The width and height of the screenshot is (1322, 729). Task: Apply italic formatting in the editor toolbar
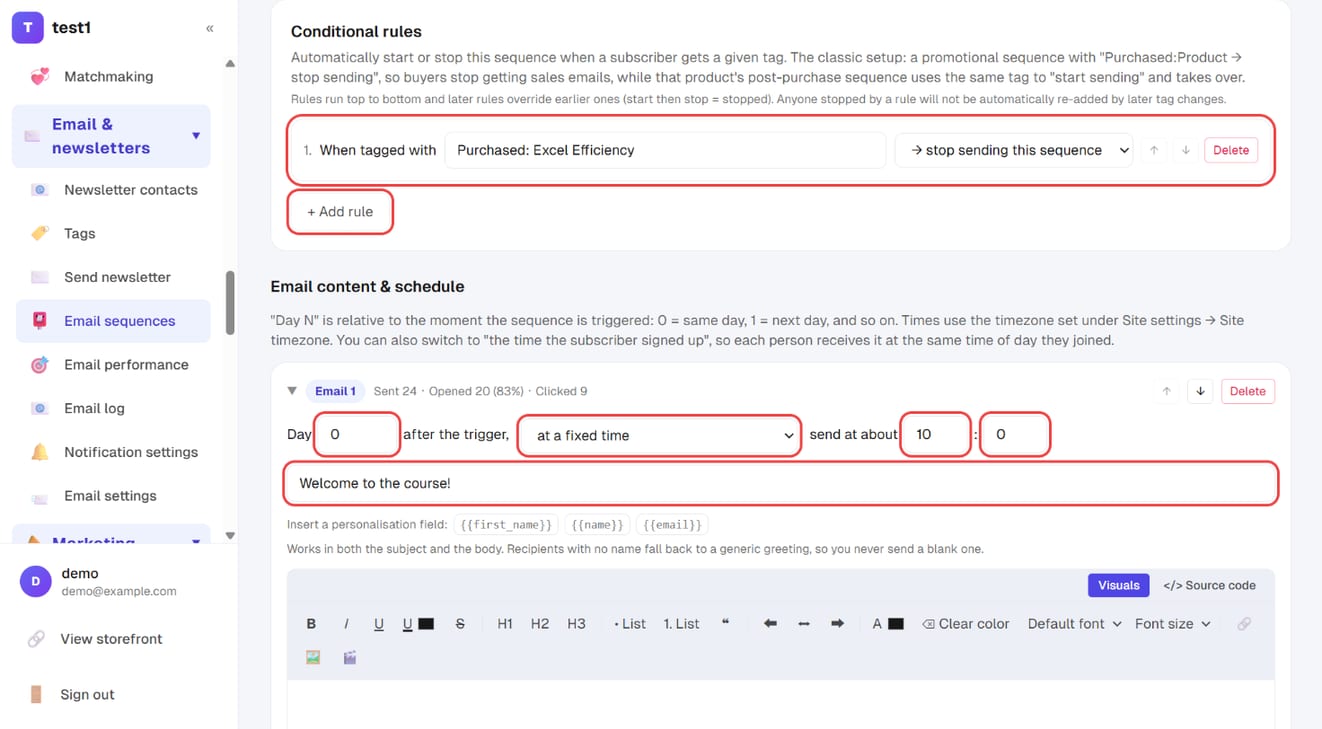[x=346, y=624]
